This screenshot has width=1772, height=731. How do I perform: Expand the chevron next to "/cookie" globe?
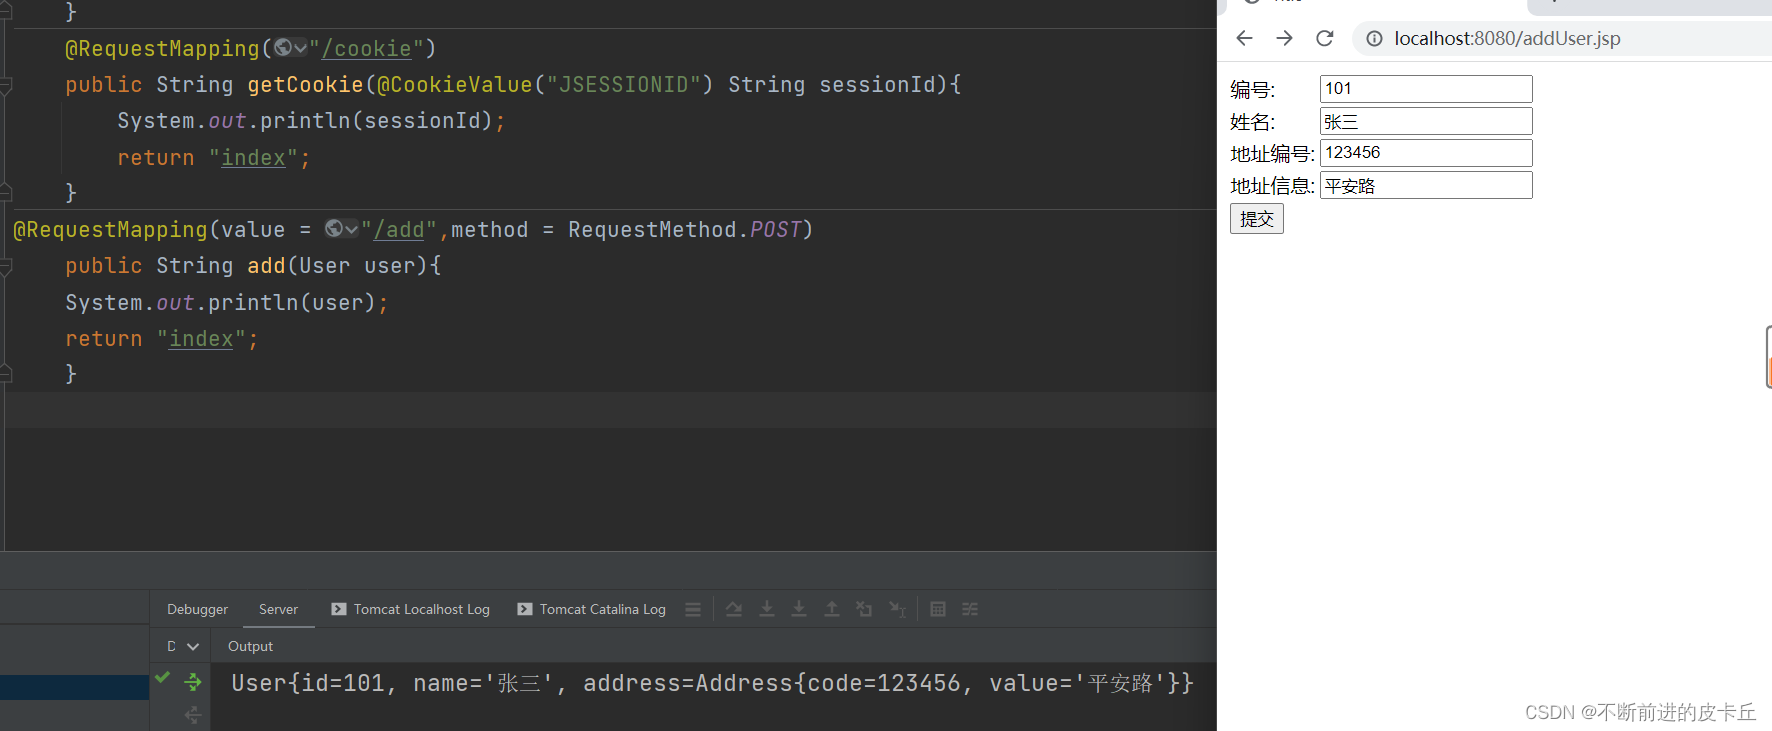[x=300, y=48]
